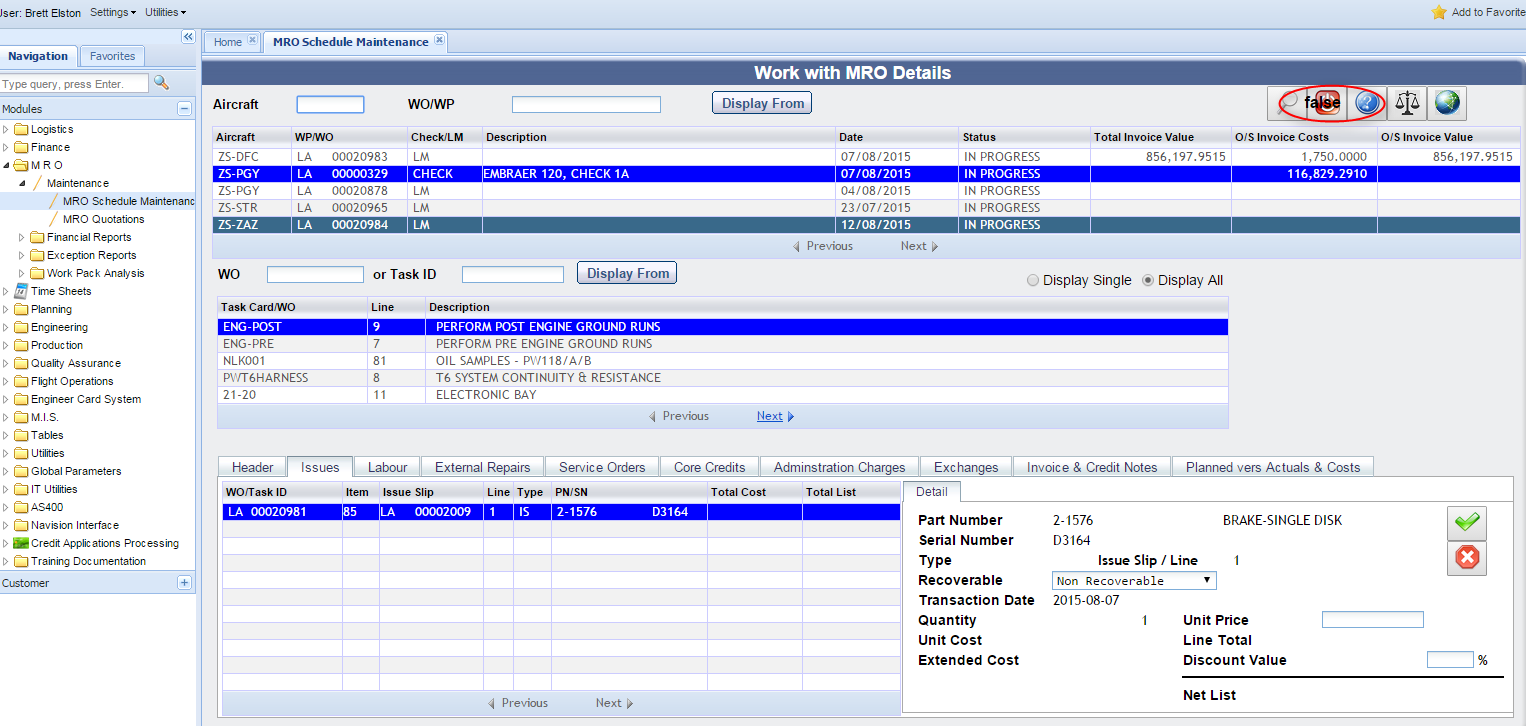The width and height of the screenshot is (1526, 726).
Task: Select the PWT6HARNESS task card row
Action: tap(722, 377)
